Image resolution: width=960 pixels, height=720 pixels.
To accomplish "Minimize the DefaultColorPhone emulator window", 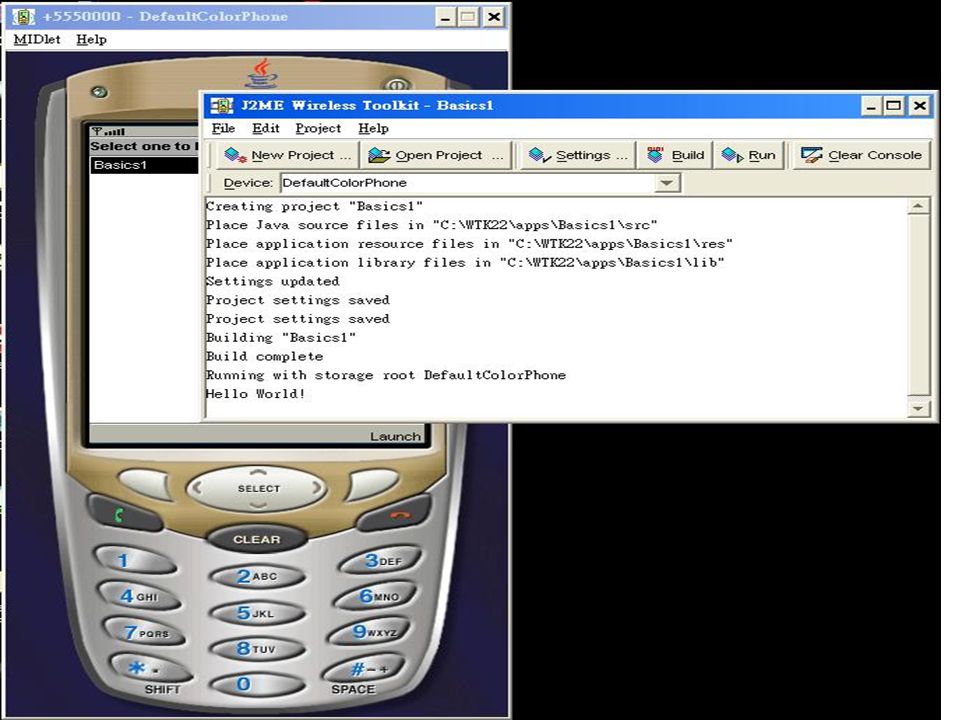I will point(446,17).
